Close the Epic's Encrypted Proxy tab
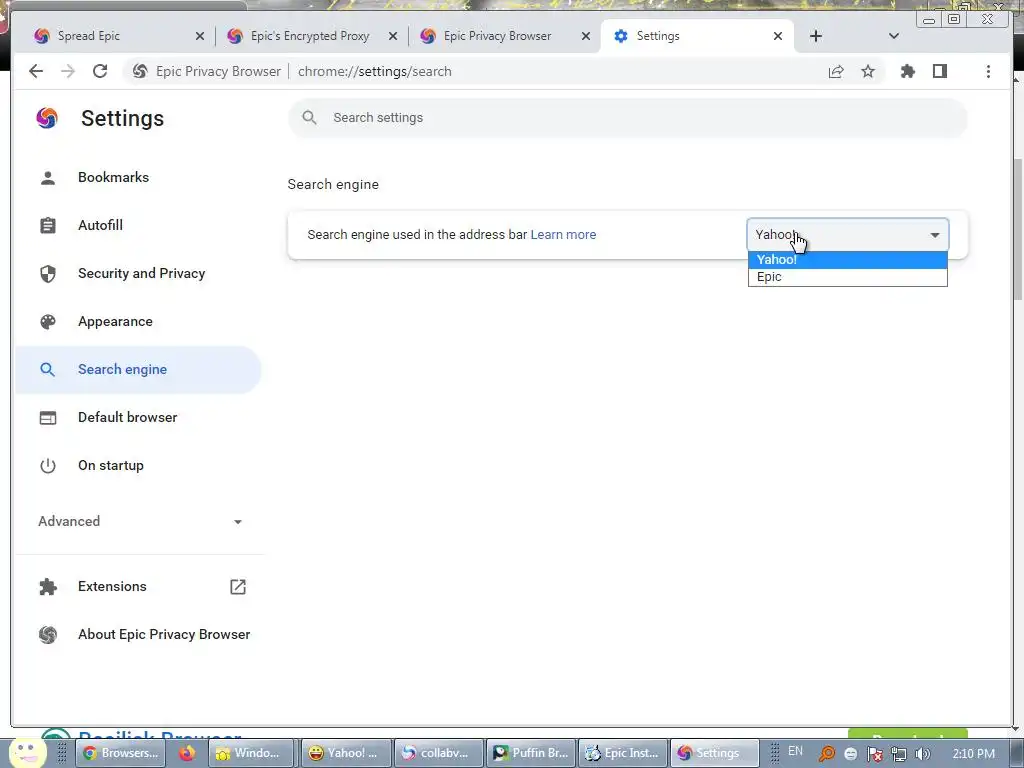The height and width of the screenshot is (768, 1024). click(393, 36)
